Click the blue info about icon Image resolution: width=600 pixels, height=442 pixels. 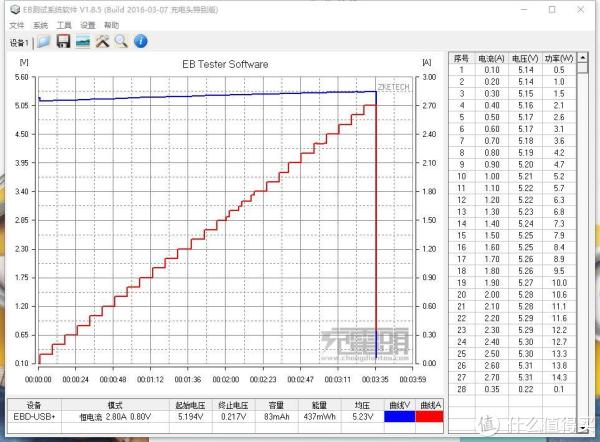pyautogui.click(x=141, y=41)
